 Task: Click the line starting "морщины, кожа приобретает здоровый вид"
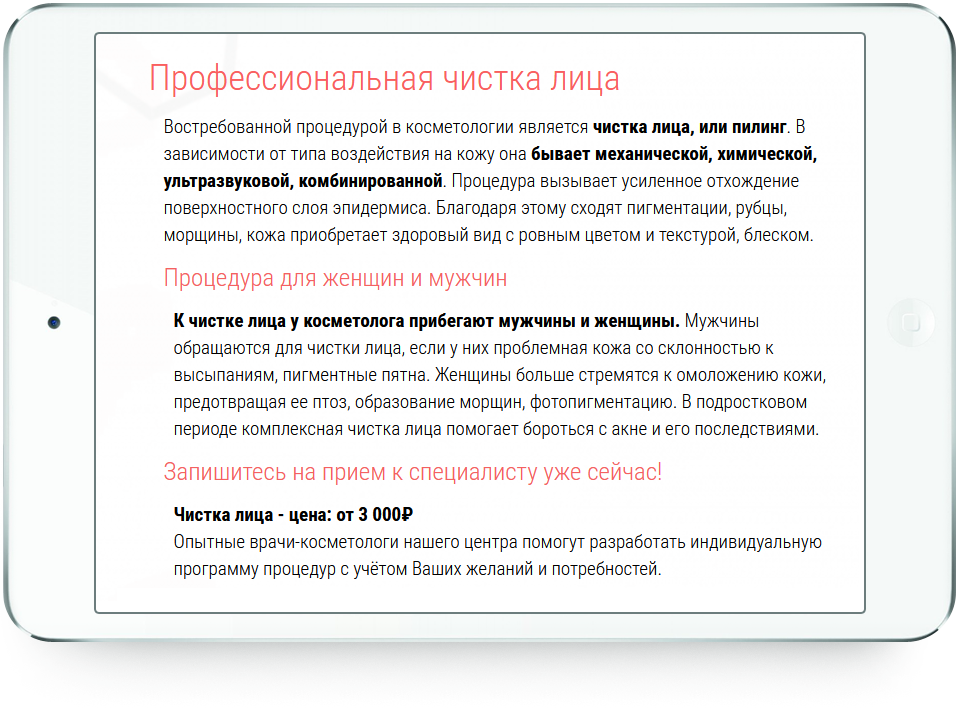click(489, 235)
